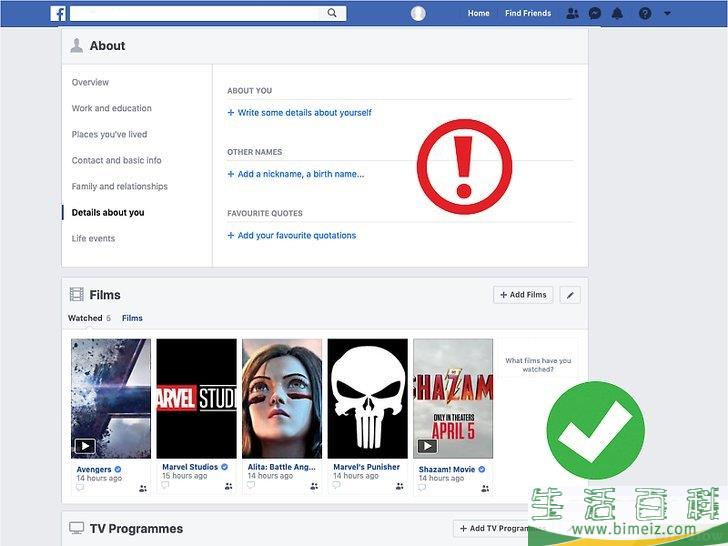Click the Facebook search field

[208, 13]
